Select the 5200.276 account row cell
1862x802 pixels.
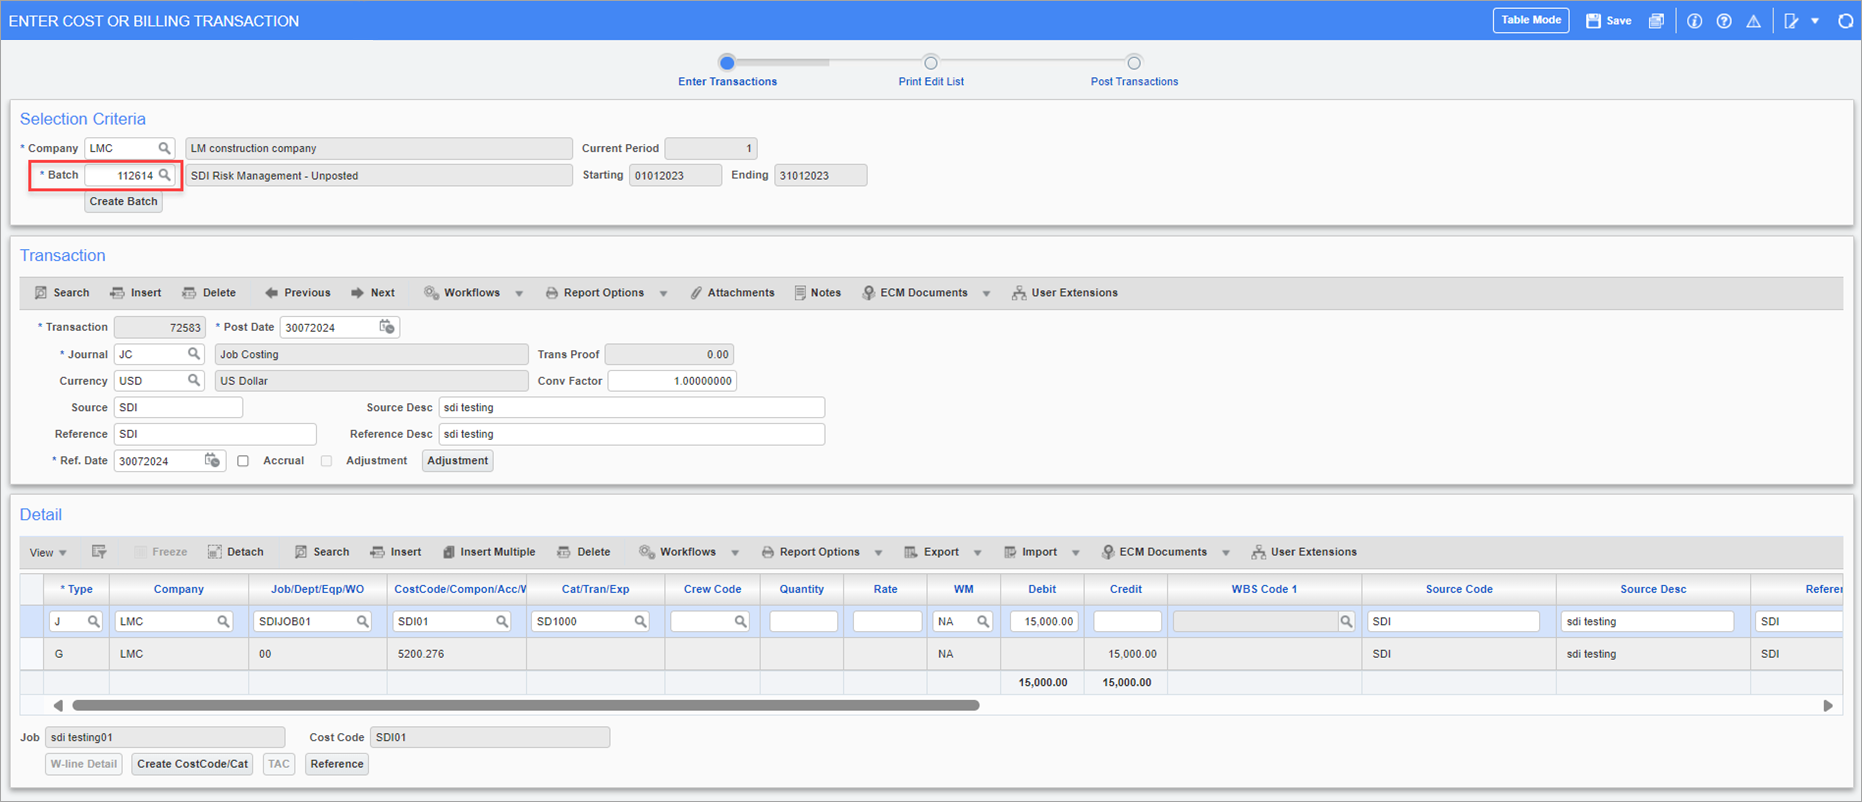(456, 654)
